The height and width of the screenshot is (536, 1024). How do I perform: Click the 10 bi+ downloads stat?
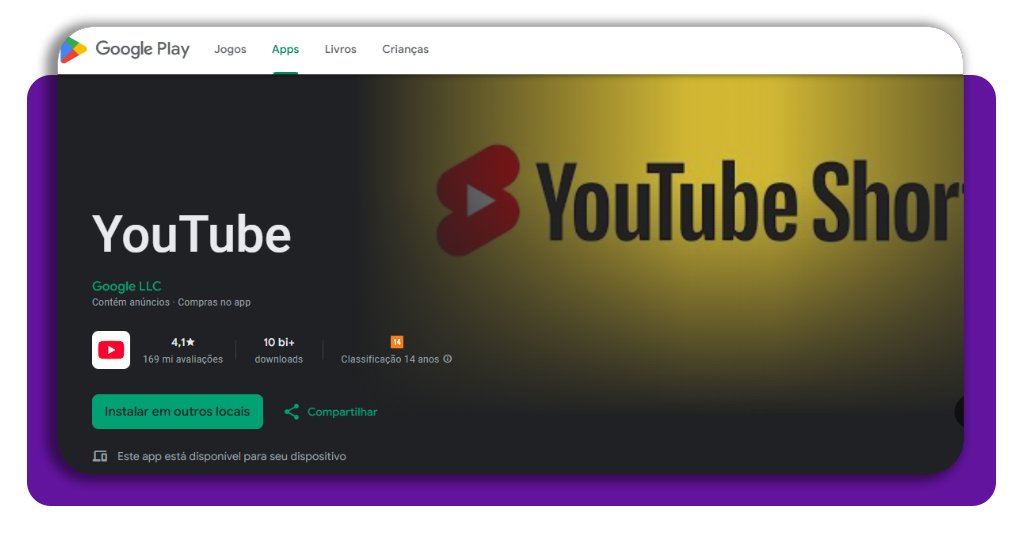278,342
